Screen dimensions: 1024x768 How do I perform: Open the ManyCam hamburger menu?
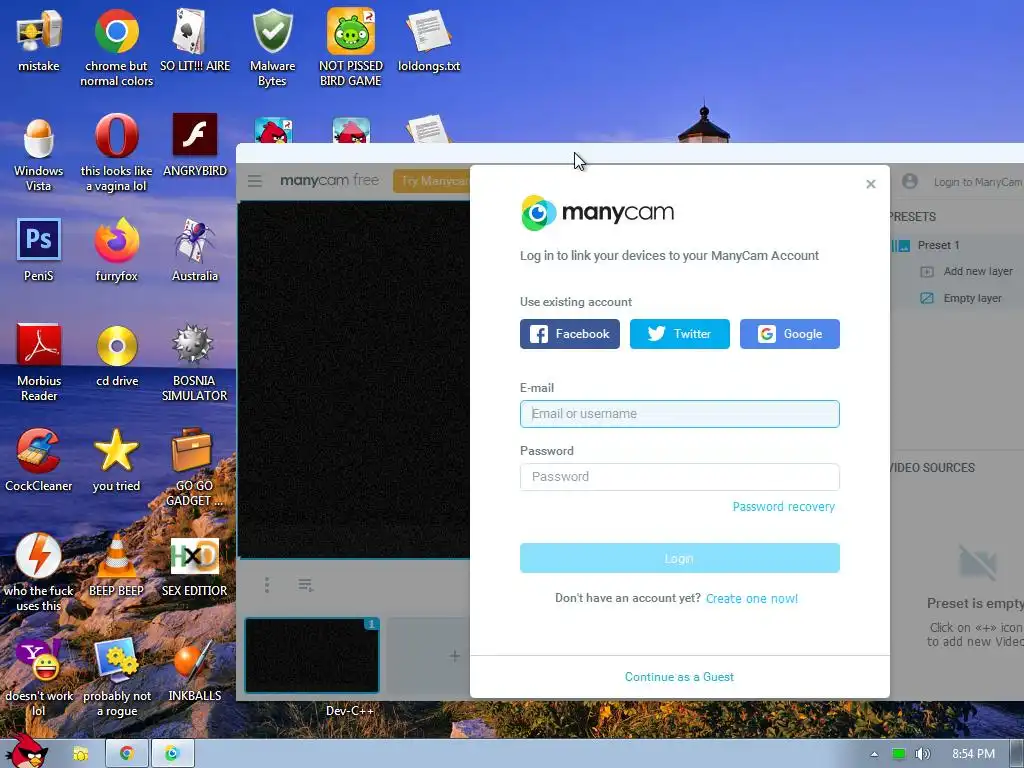click(255, 181)
